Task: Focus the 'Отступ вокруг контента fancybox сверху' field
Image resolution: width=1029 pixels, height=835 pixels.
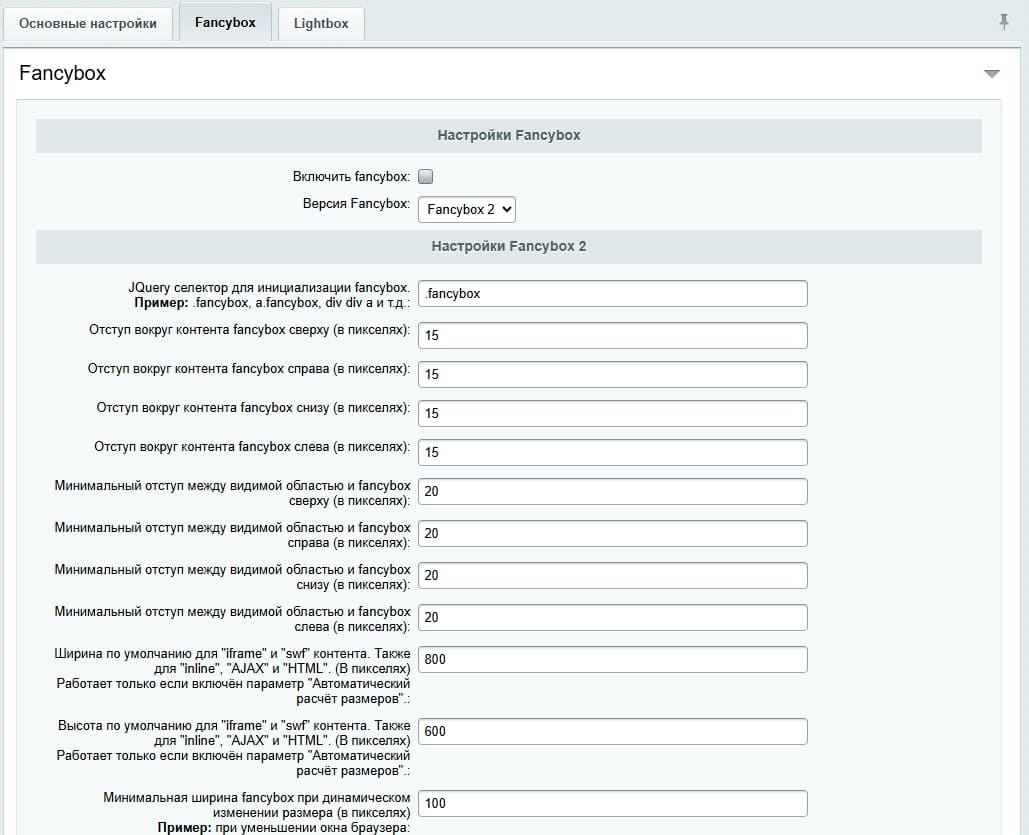Action: click(612, 335)
